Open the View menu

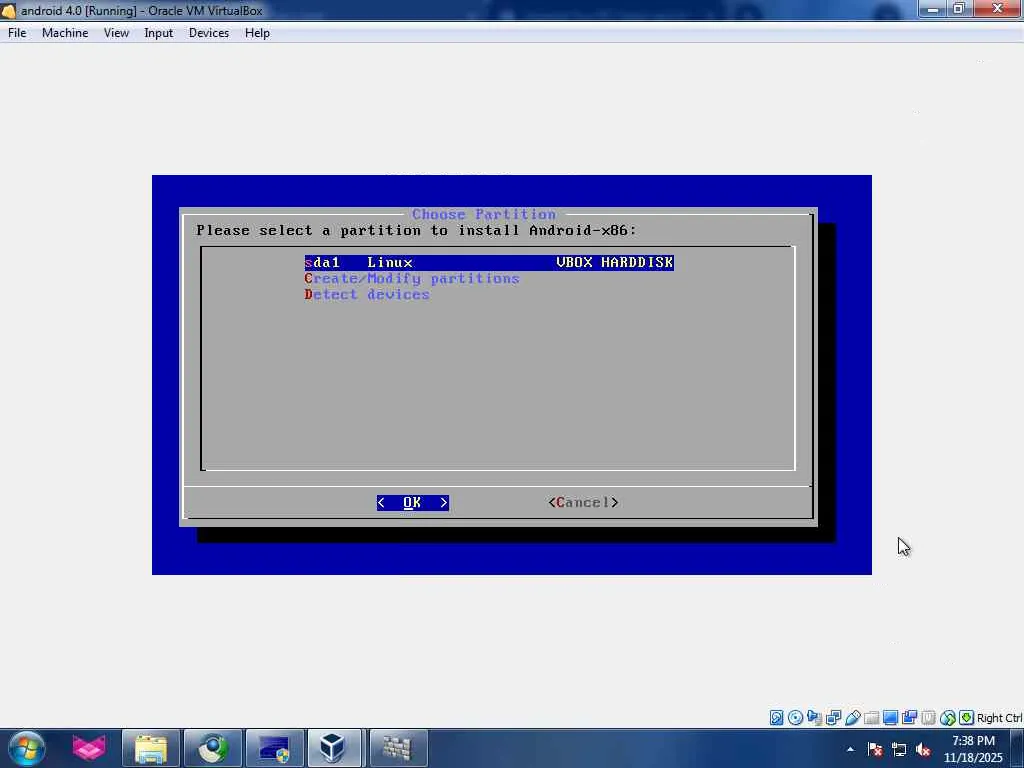[x=116, y=33]
